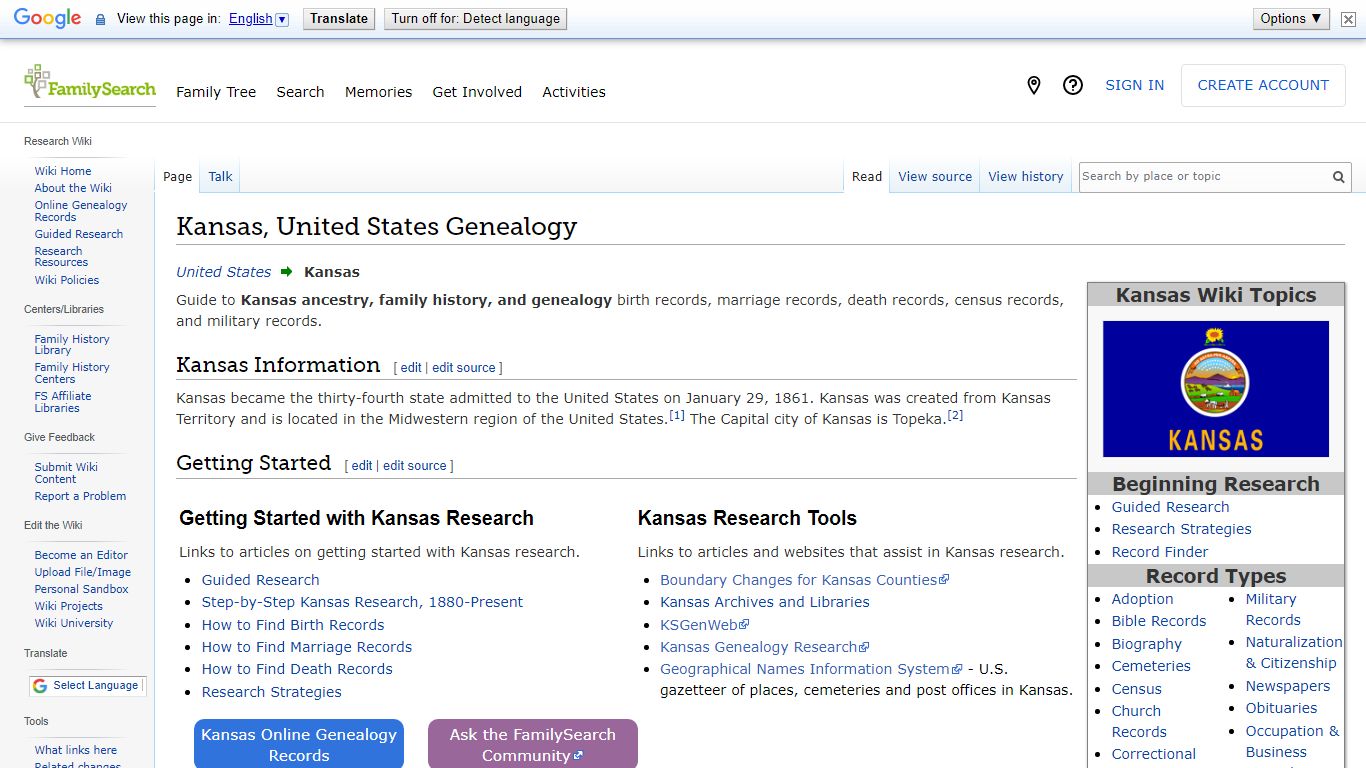Click Report a Problem
Viewport: 1366px width, 768px height.
click(80, 496)
